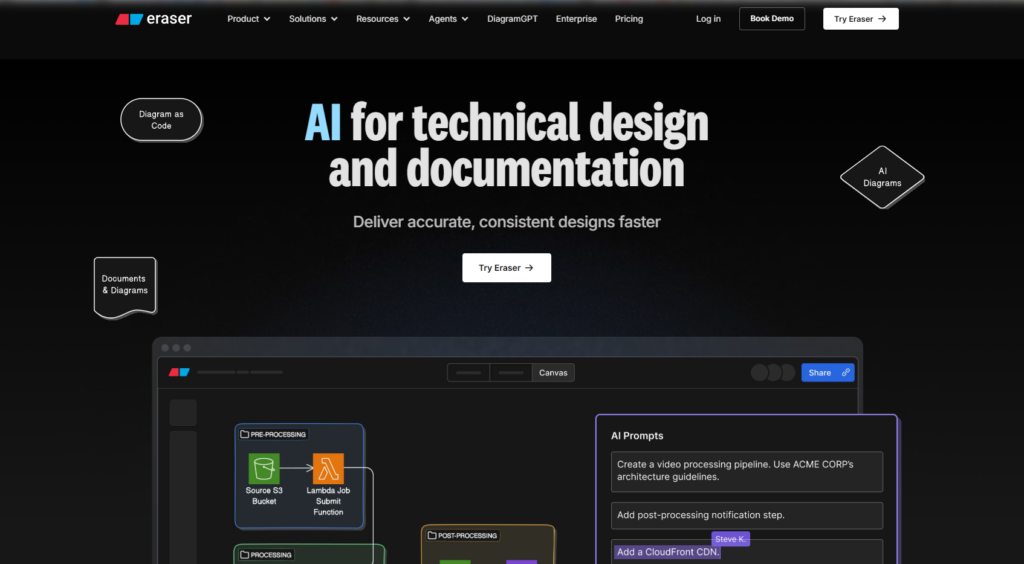Click the Deliver accurate, consistent designs faster text
1024x564 pixels.
point(507,222)
